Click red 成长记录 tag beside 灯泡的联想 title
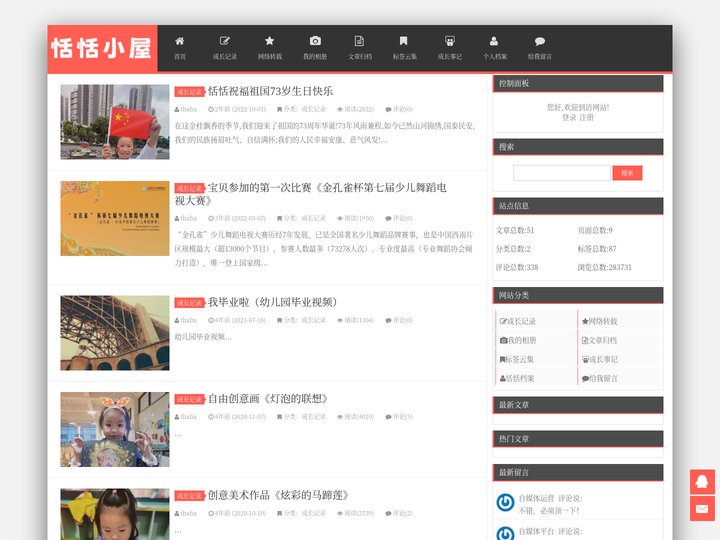 click(189, 399)
